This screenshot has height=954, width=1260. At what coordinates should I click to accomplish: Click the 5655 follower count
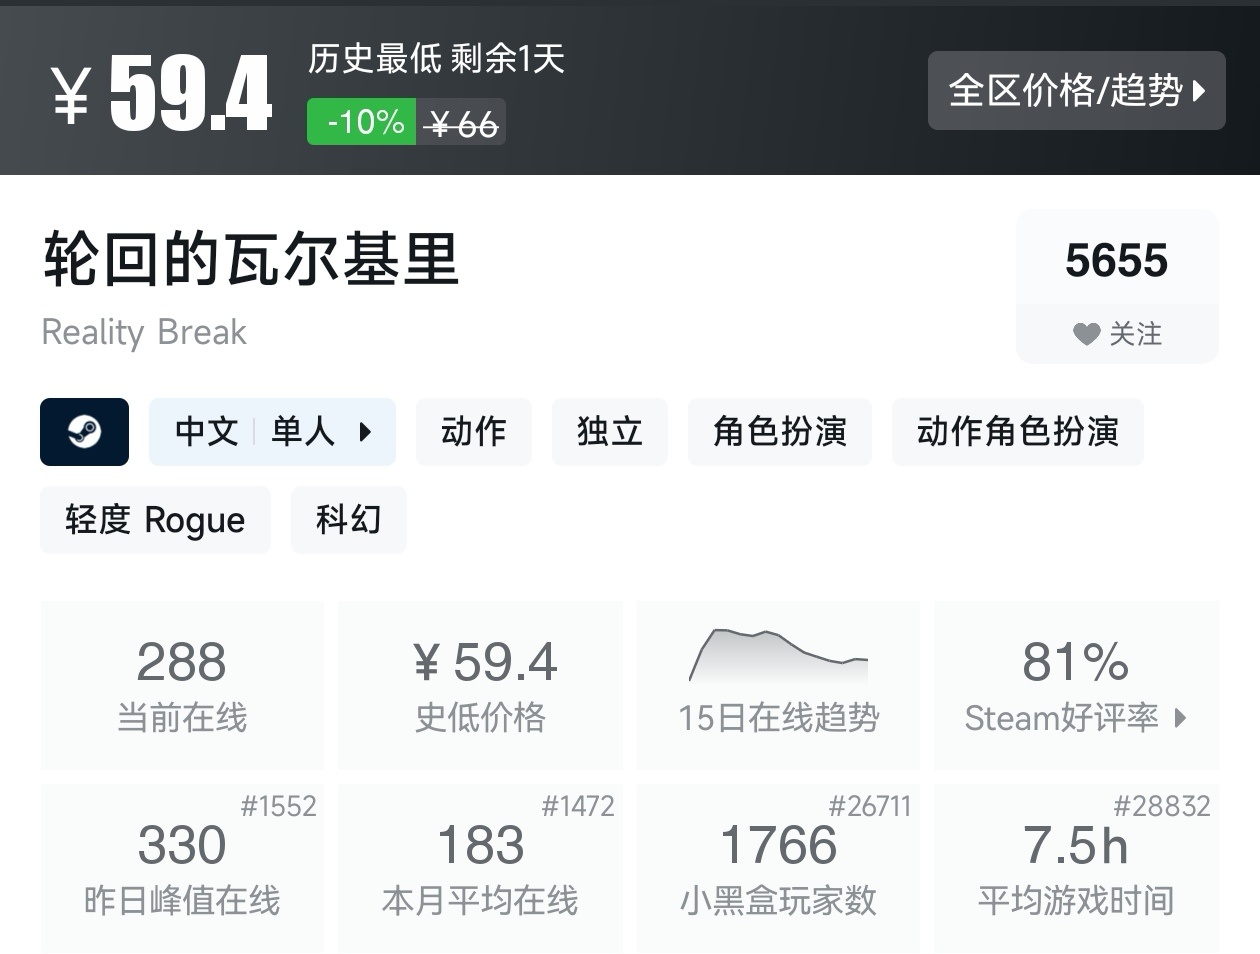pyautogui.click(x=1117, y=260)
